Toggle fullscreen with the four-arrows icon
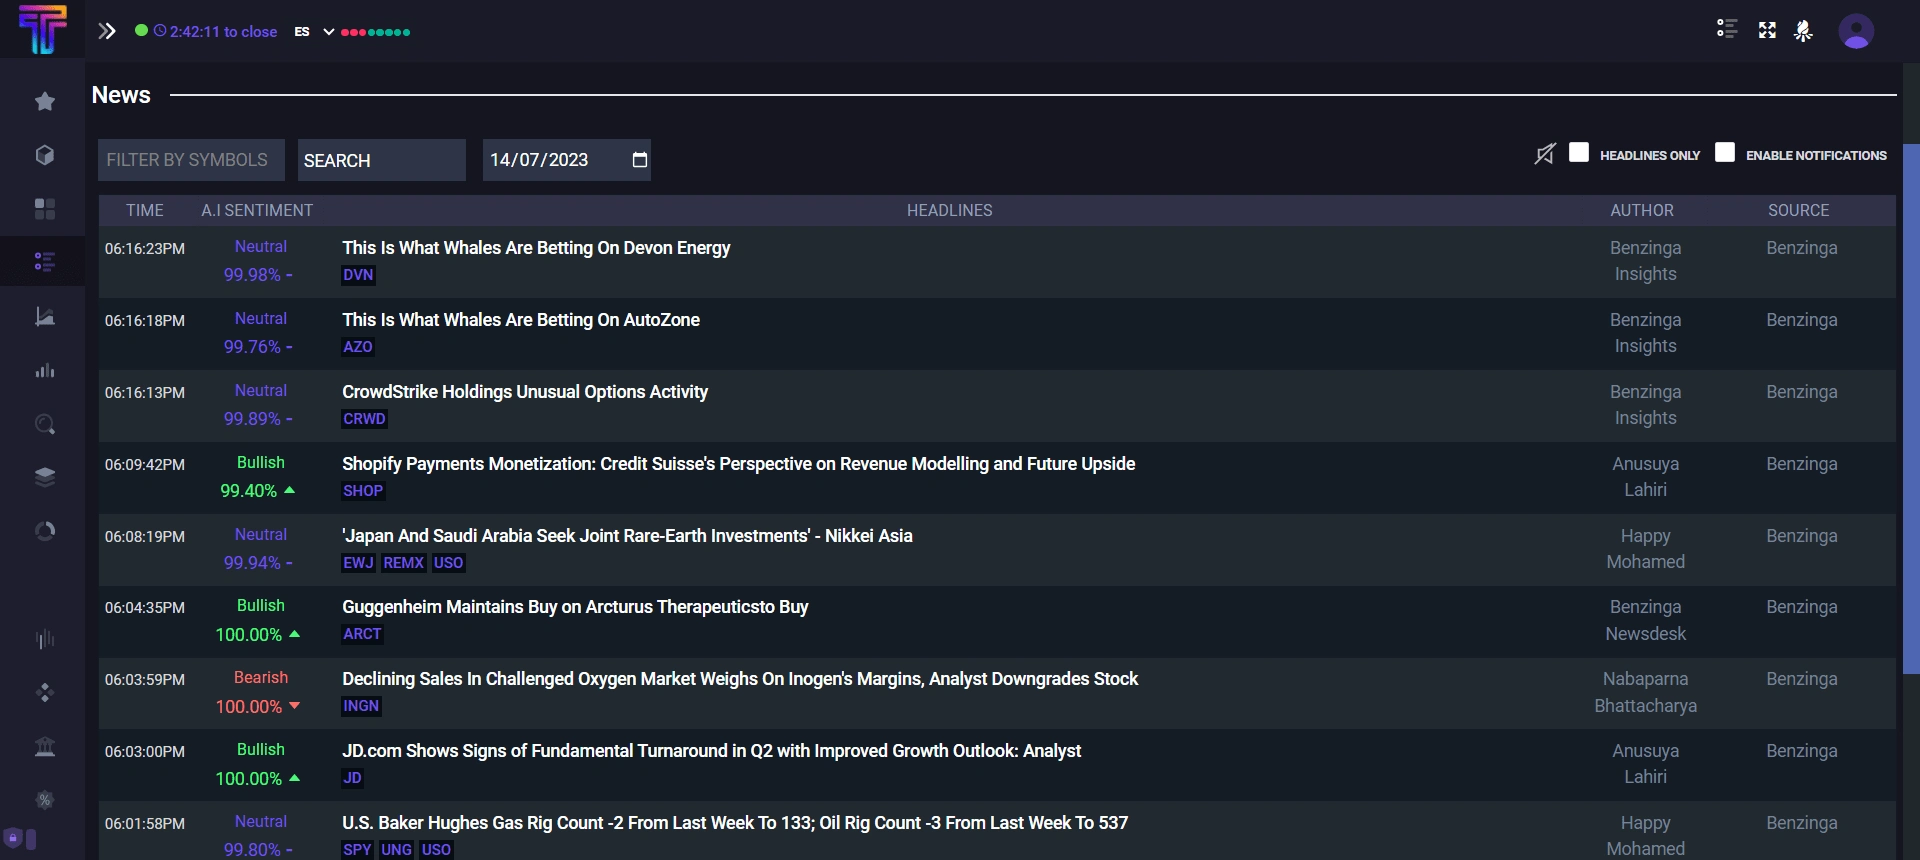 [x=1767, y=31]
